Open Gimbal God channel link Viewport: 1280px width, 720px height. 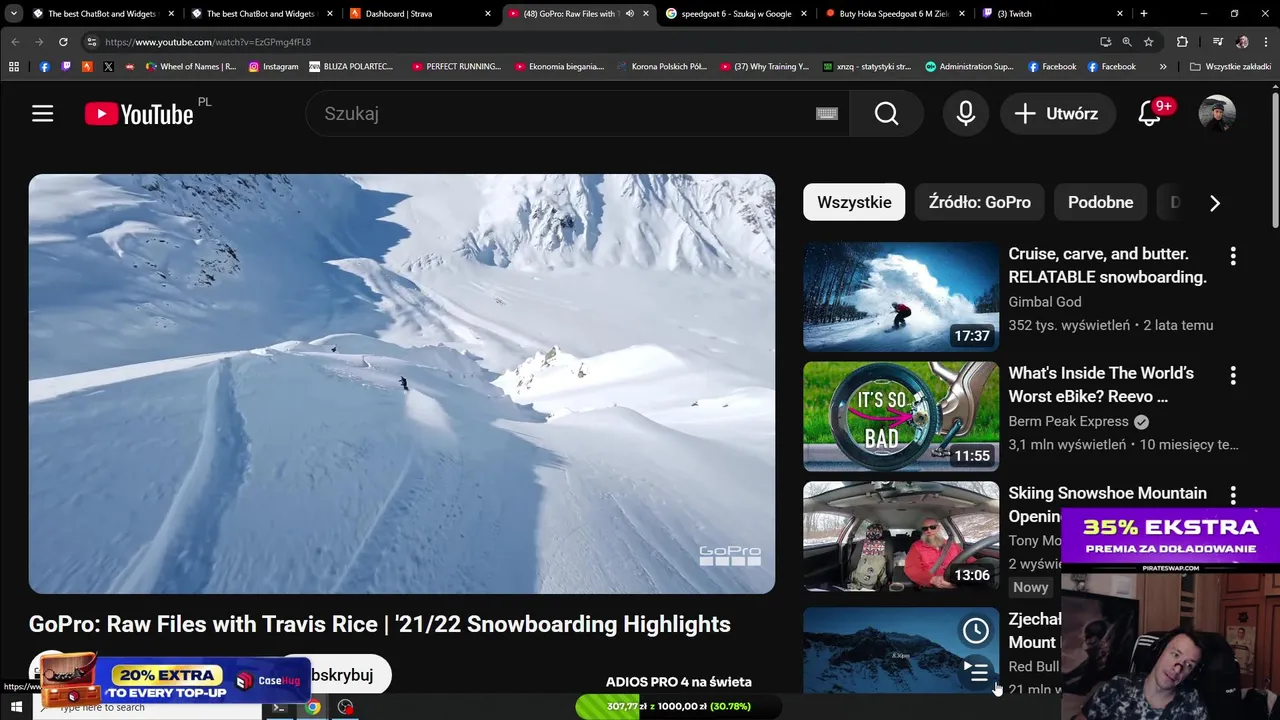(x=1044, y=302)
